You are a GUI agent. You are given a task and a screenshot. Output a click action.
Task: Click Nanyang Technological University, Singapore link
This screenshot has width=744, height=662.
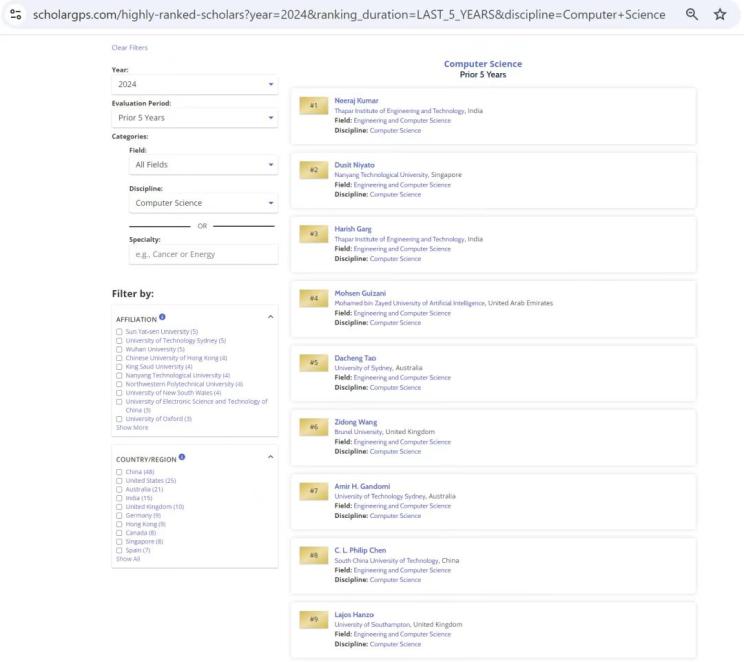tap(398, 175)
